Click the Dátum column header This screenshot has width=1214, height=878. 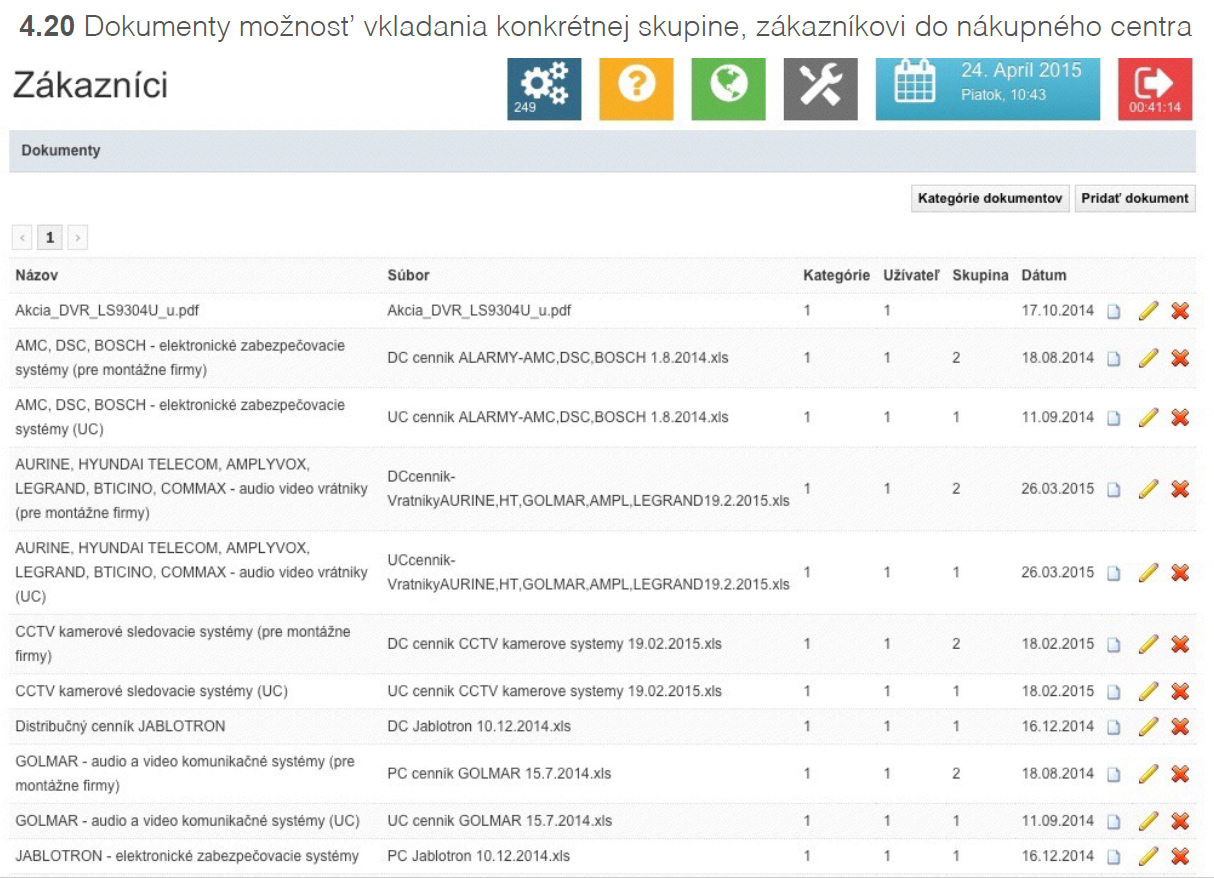1044,275
